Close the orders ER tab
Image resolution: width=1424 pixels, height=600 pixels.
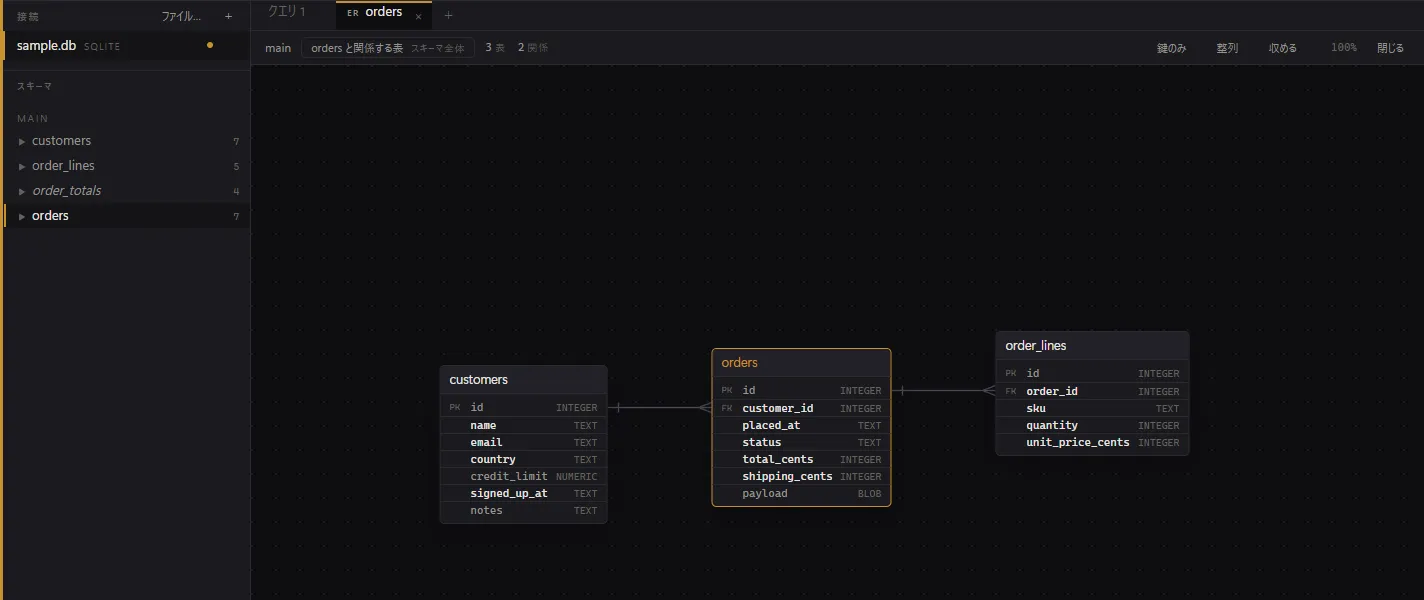click(x=418, y=16)
